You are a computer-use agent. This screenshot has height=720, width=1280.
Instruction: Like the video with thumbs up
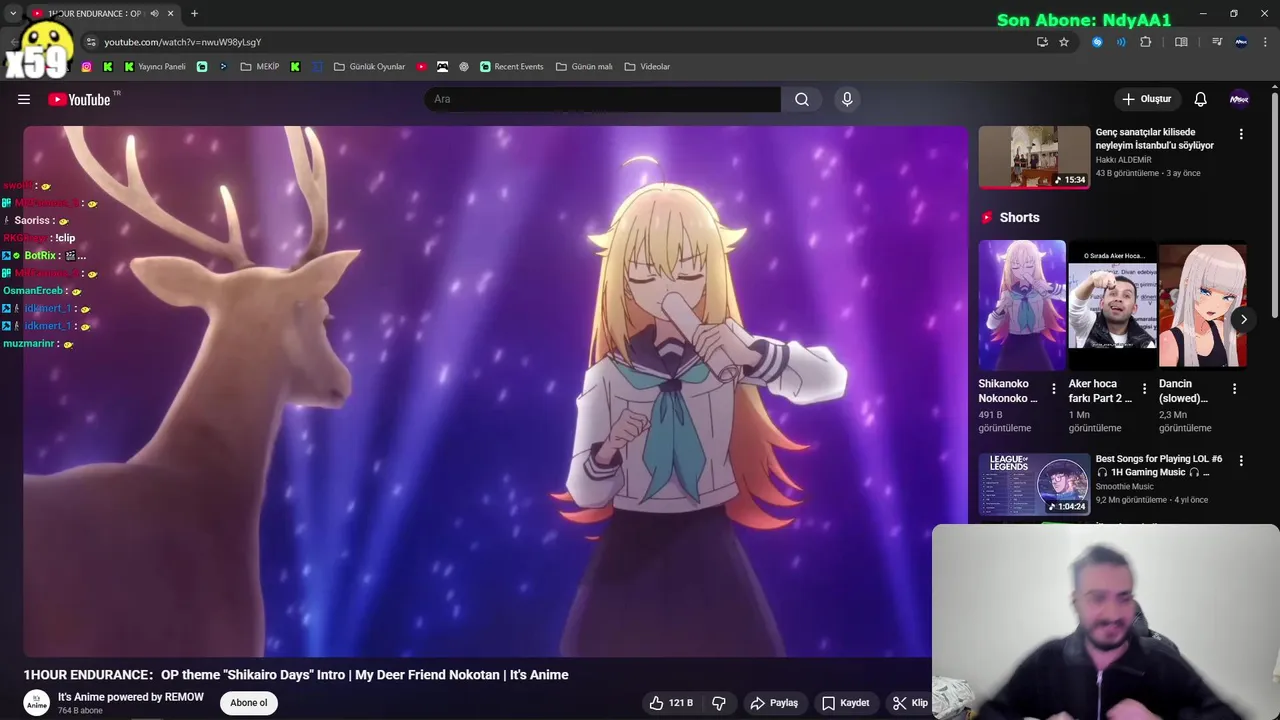(671, 703)
